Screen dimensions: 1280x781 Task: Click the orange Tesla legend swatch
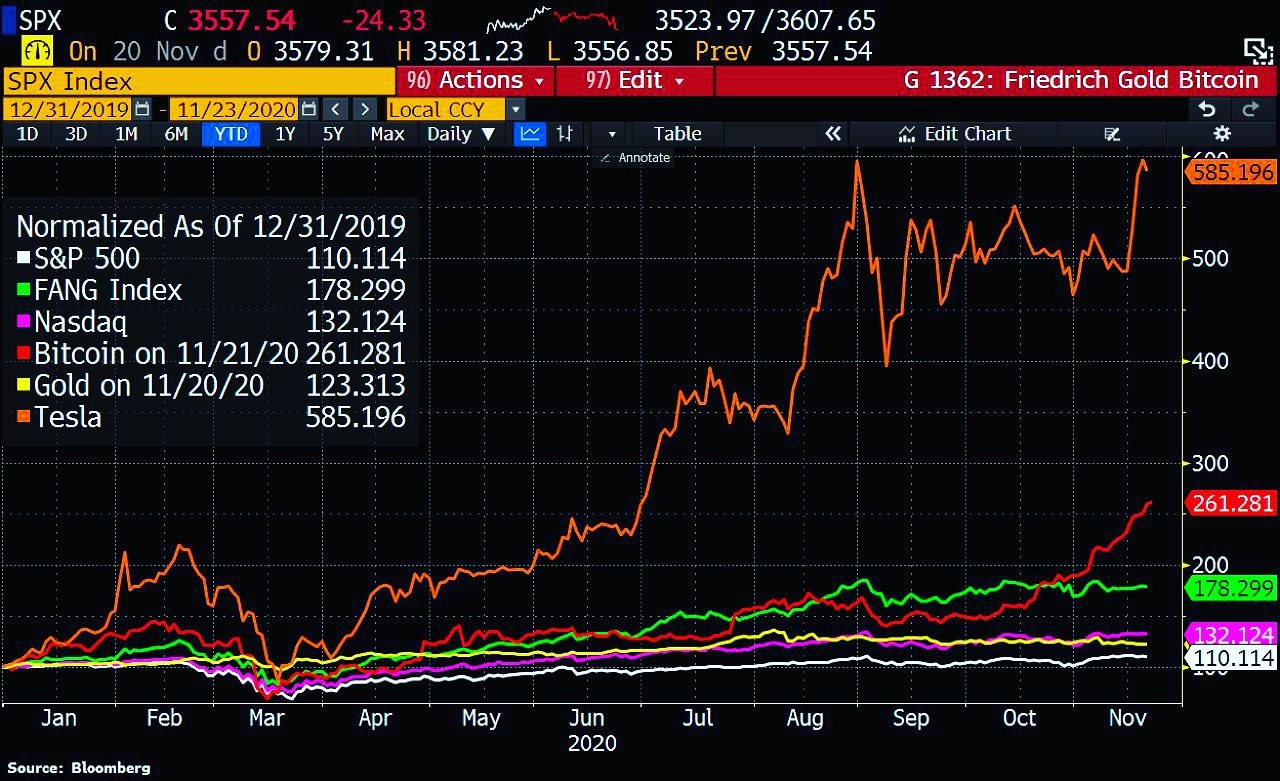click(x=24, y=417)
